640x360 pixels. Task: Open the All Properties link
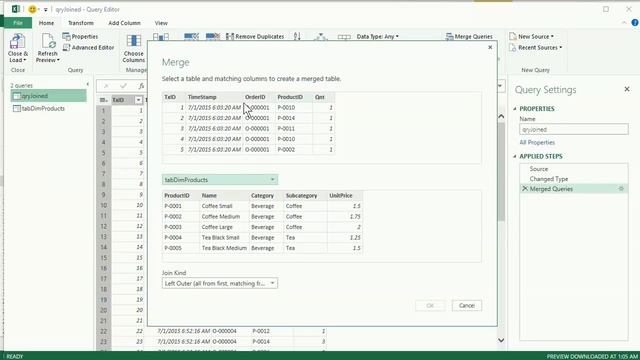coord(537,142)
